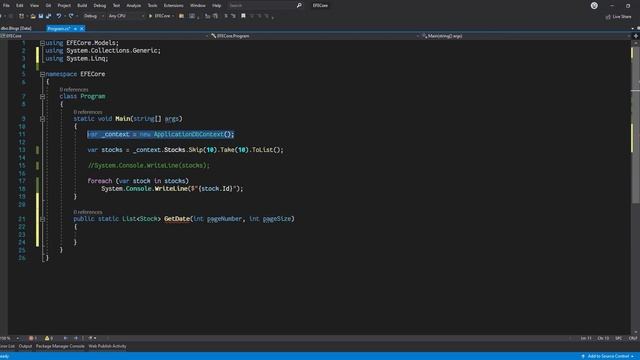The height and width of the screenshot is (360, 640).
Task: Open the Analyze menu
Action: (x=133, y=6)
